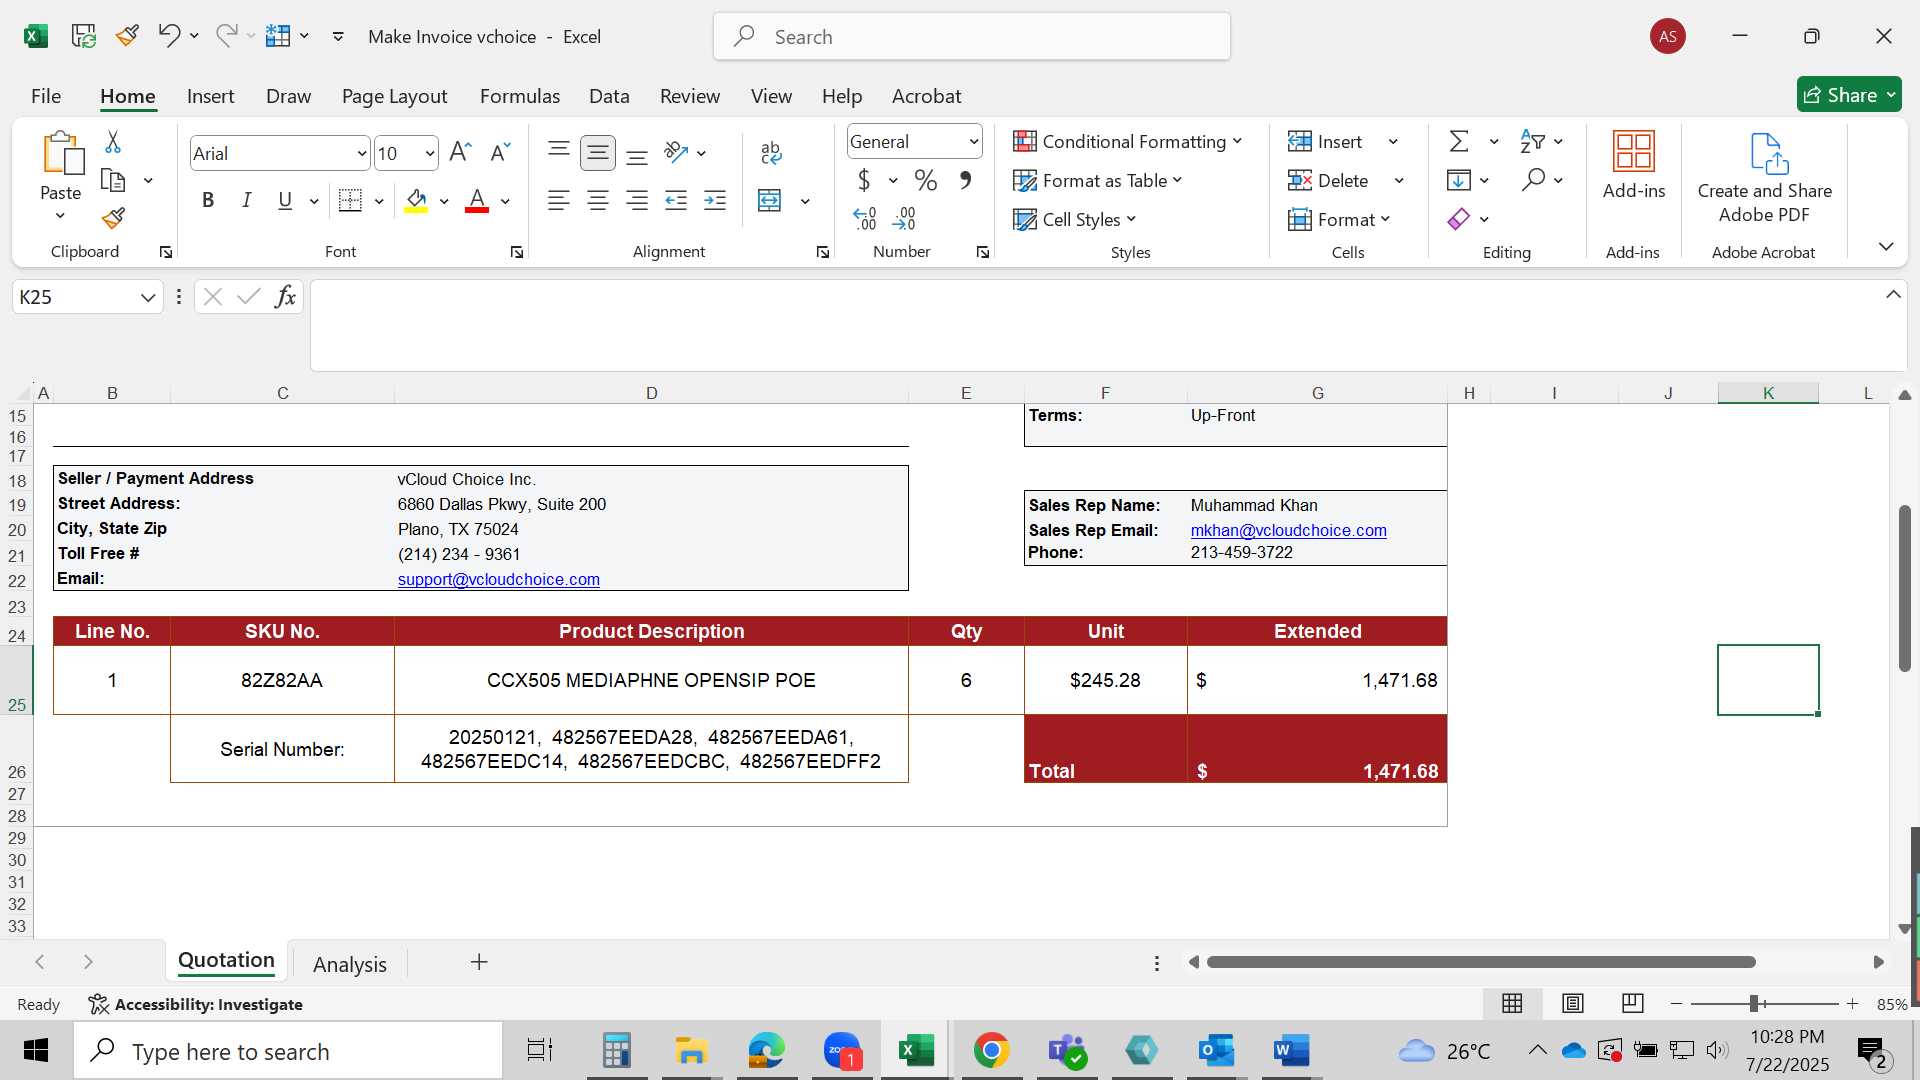Open the font name Arial dropdown
This screenshot has width=1920, height=1080.
[x=361, y=153]
